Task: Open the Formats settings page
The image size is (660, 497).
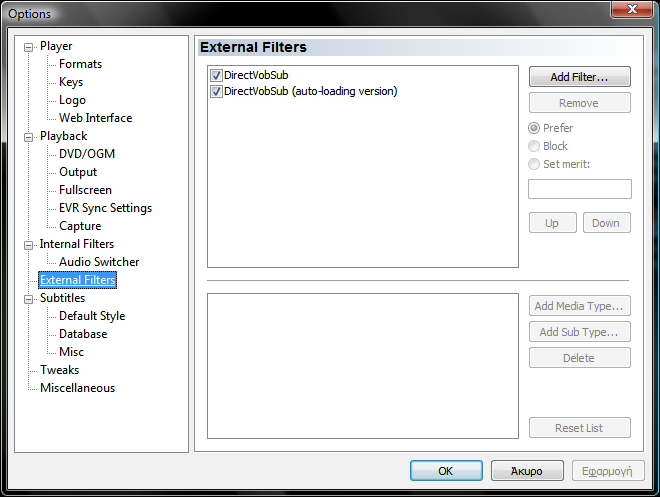Action: click(80, 64)
